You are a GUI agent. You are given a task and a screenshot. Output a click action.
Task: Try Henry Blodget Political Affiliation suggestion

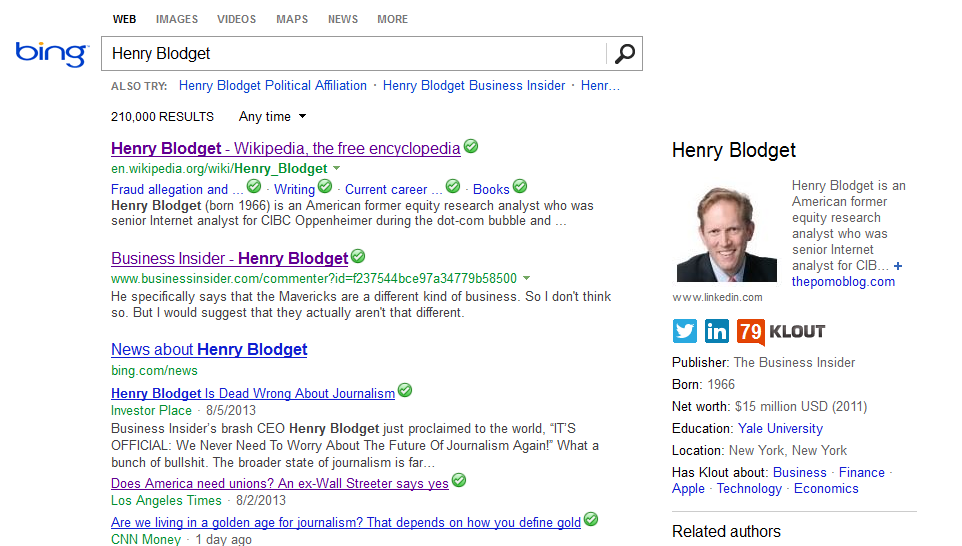pos(273,86)
